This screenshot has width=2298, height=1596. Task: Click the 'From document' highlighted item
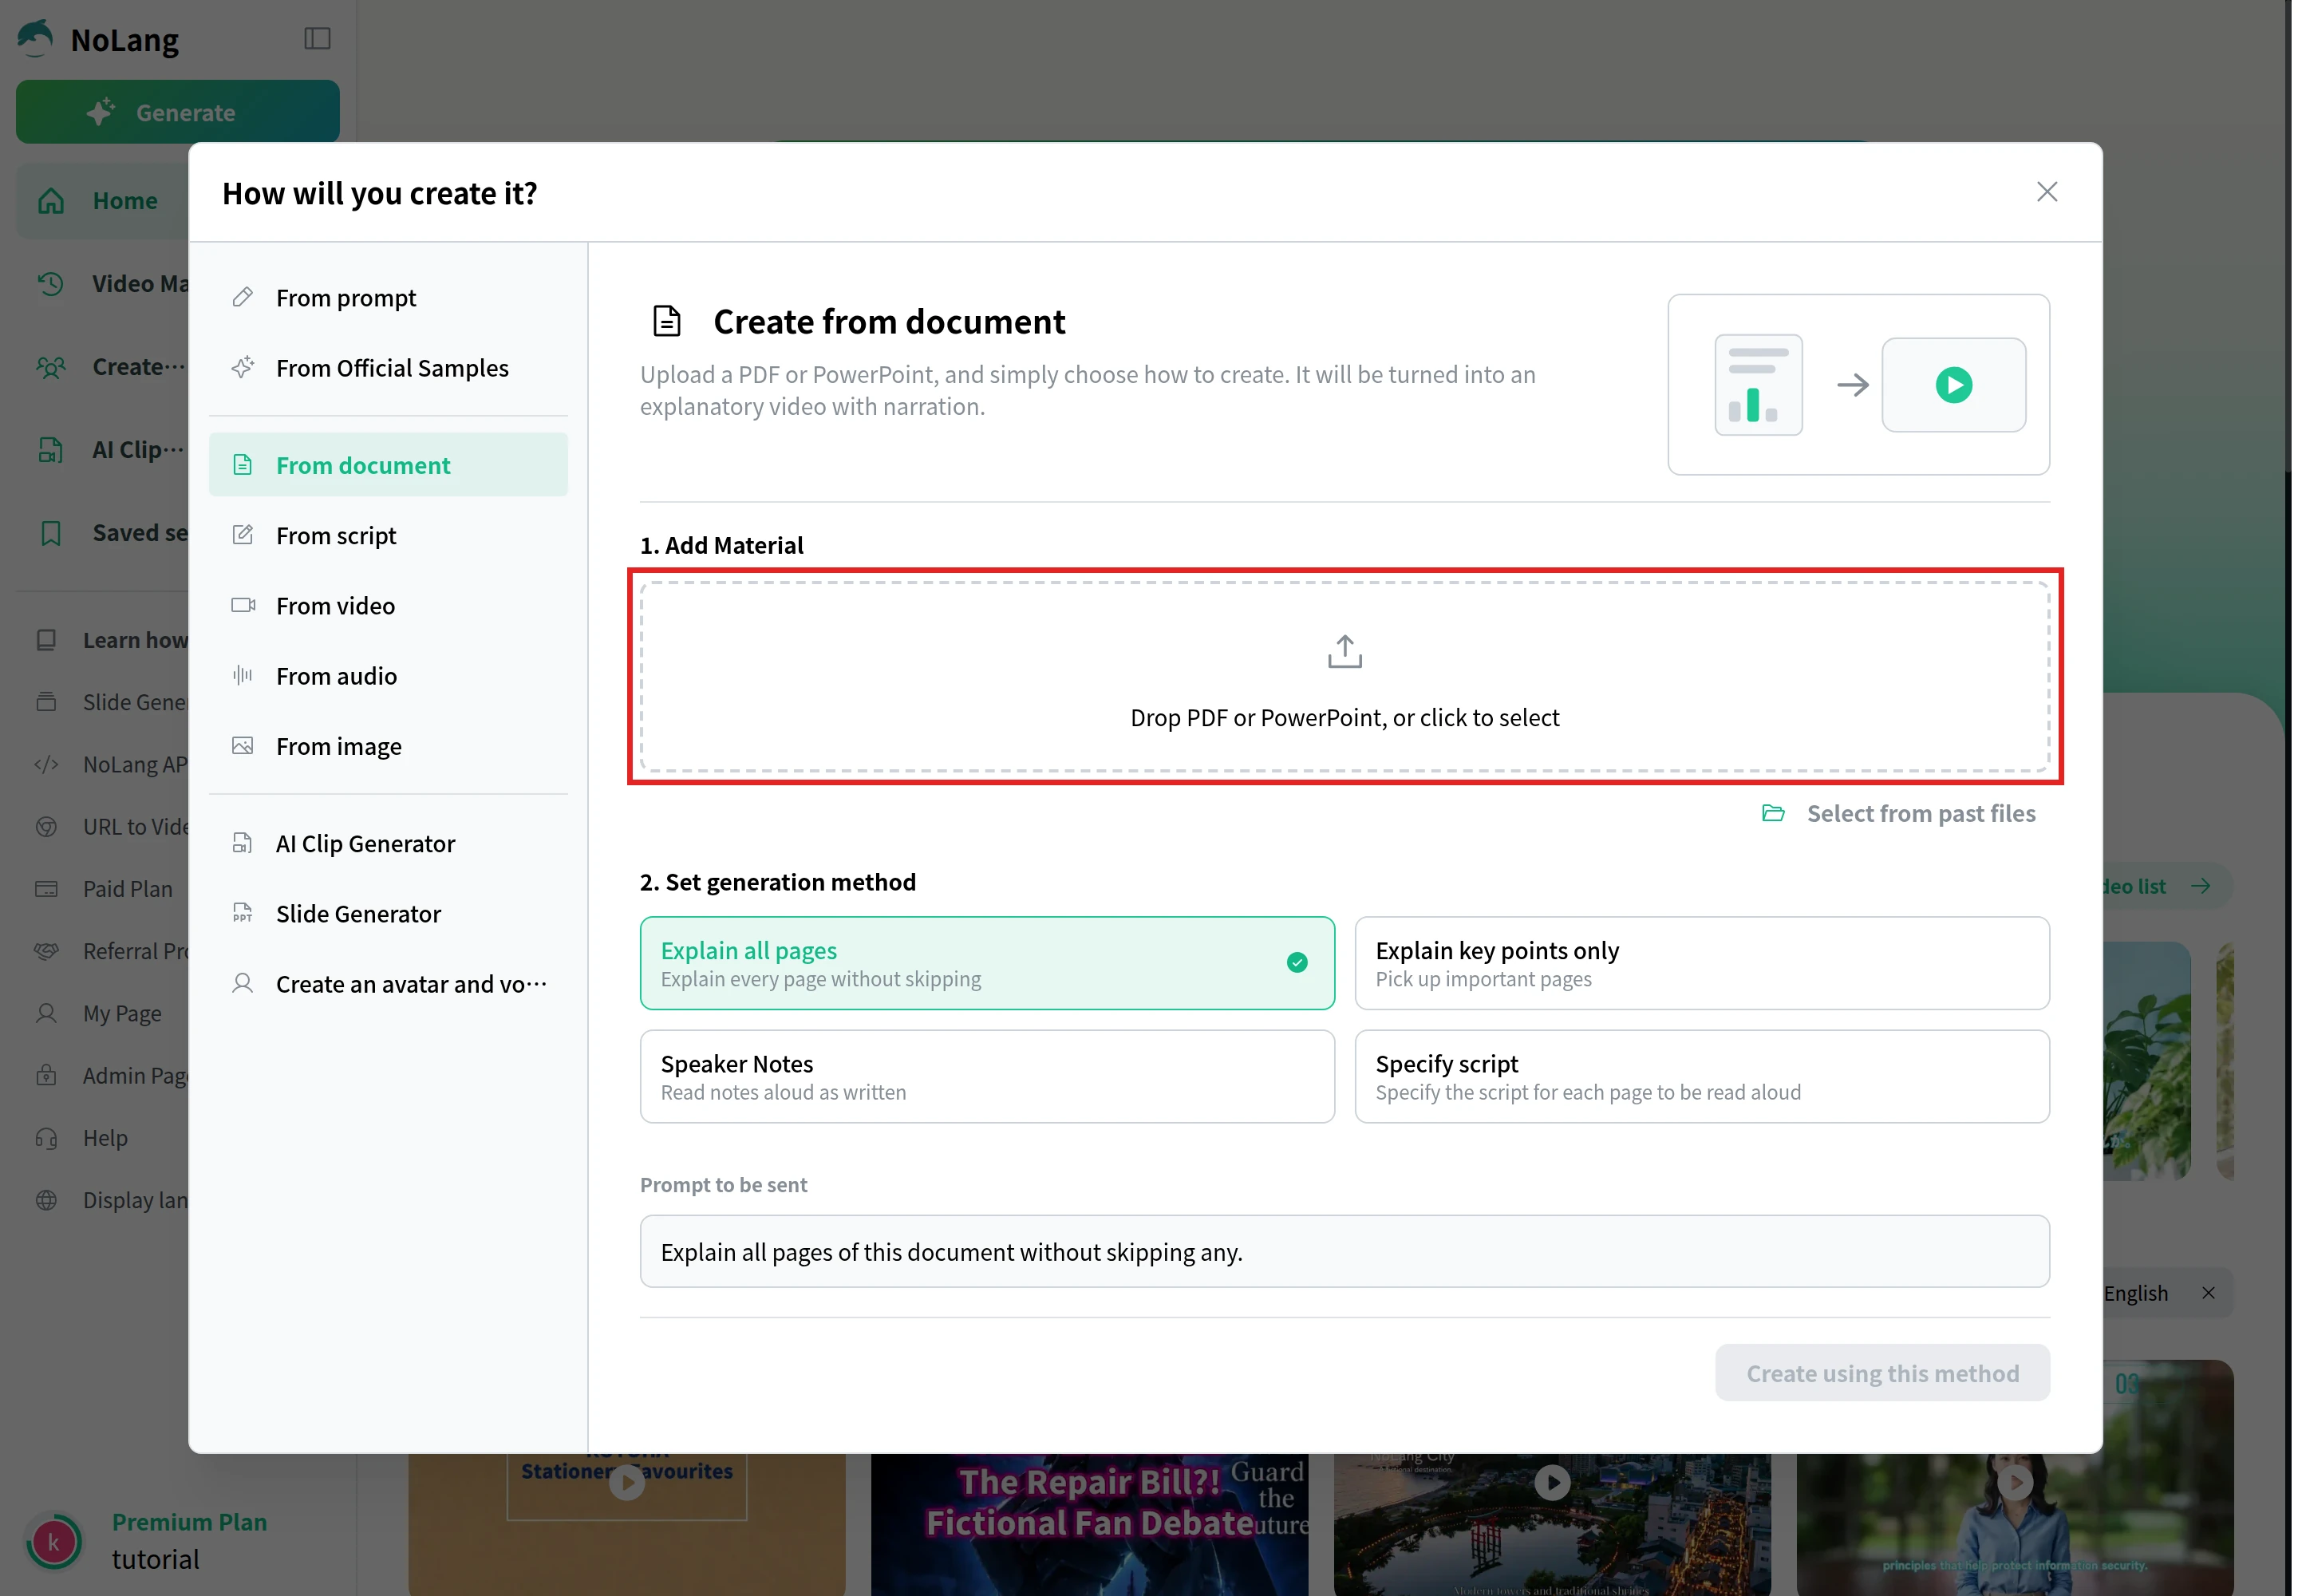pyautogui.click(x=388, y=465)
